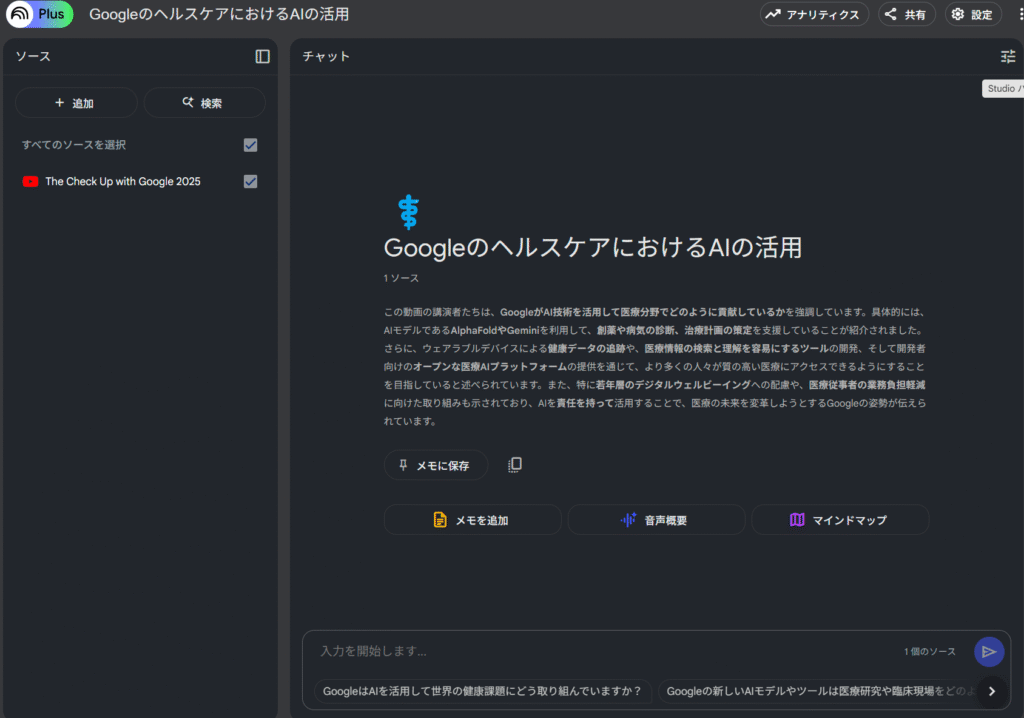
Task: Click the ソース panel header label
Action: point(33,57)
